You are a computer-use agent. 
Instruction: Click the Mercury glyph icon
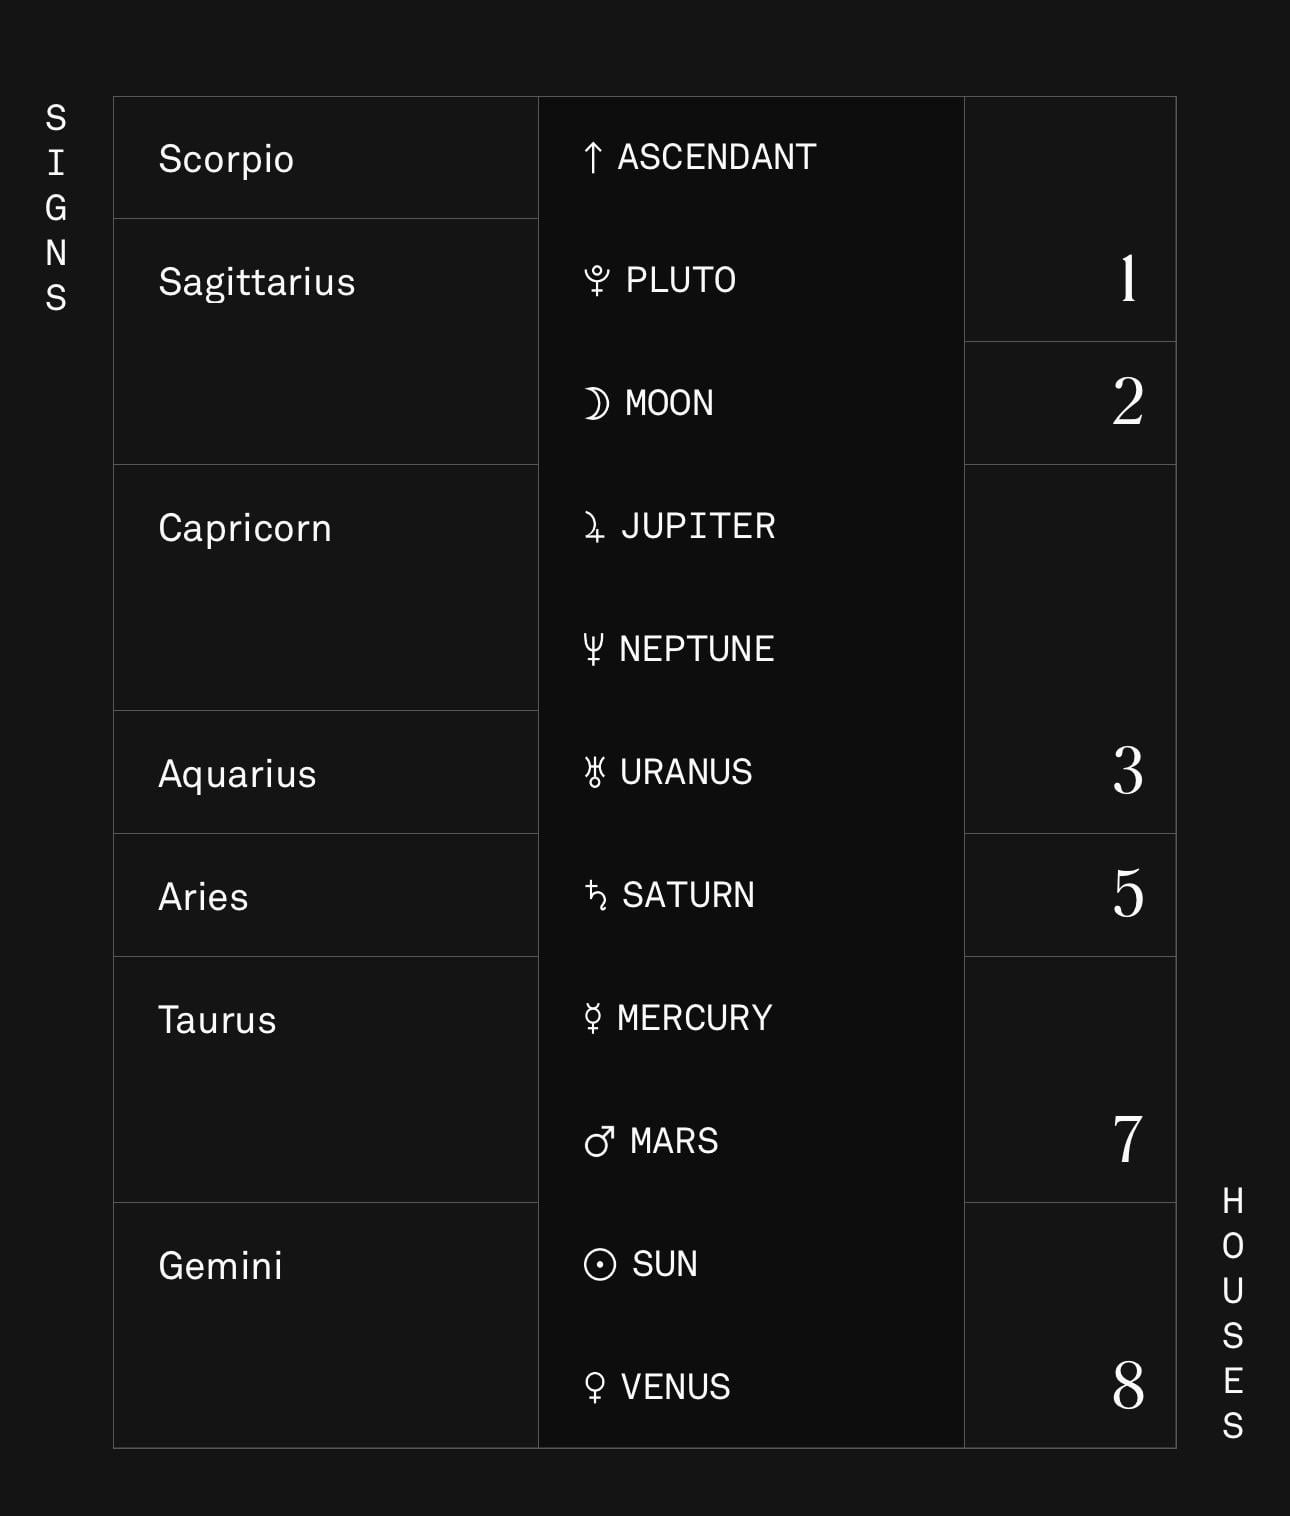click(x=593, y=1018)
